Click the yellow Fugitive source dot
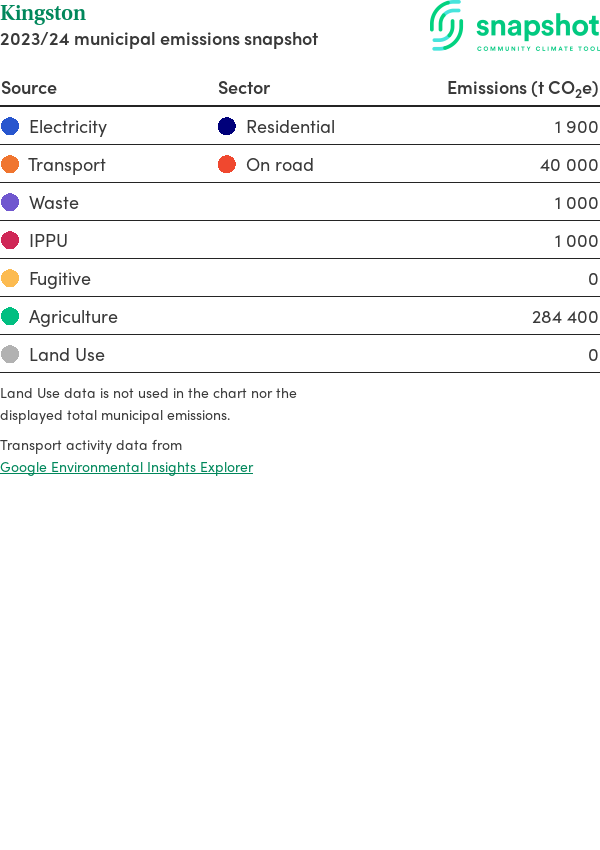 pyautogui.click(x=10, y=278)
